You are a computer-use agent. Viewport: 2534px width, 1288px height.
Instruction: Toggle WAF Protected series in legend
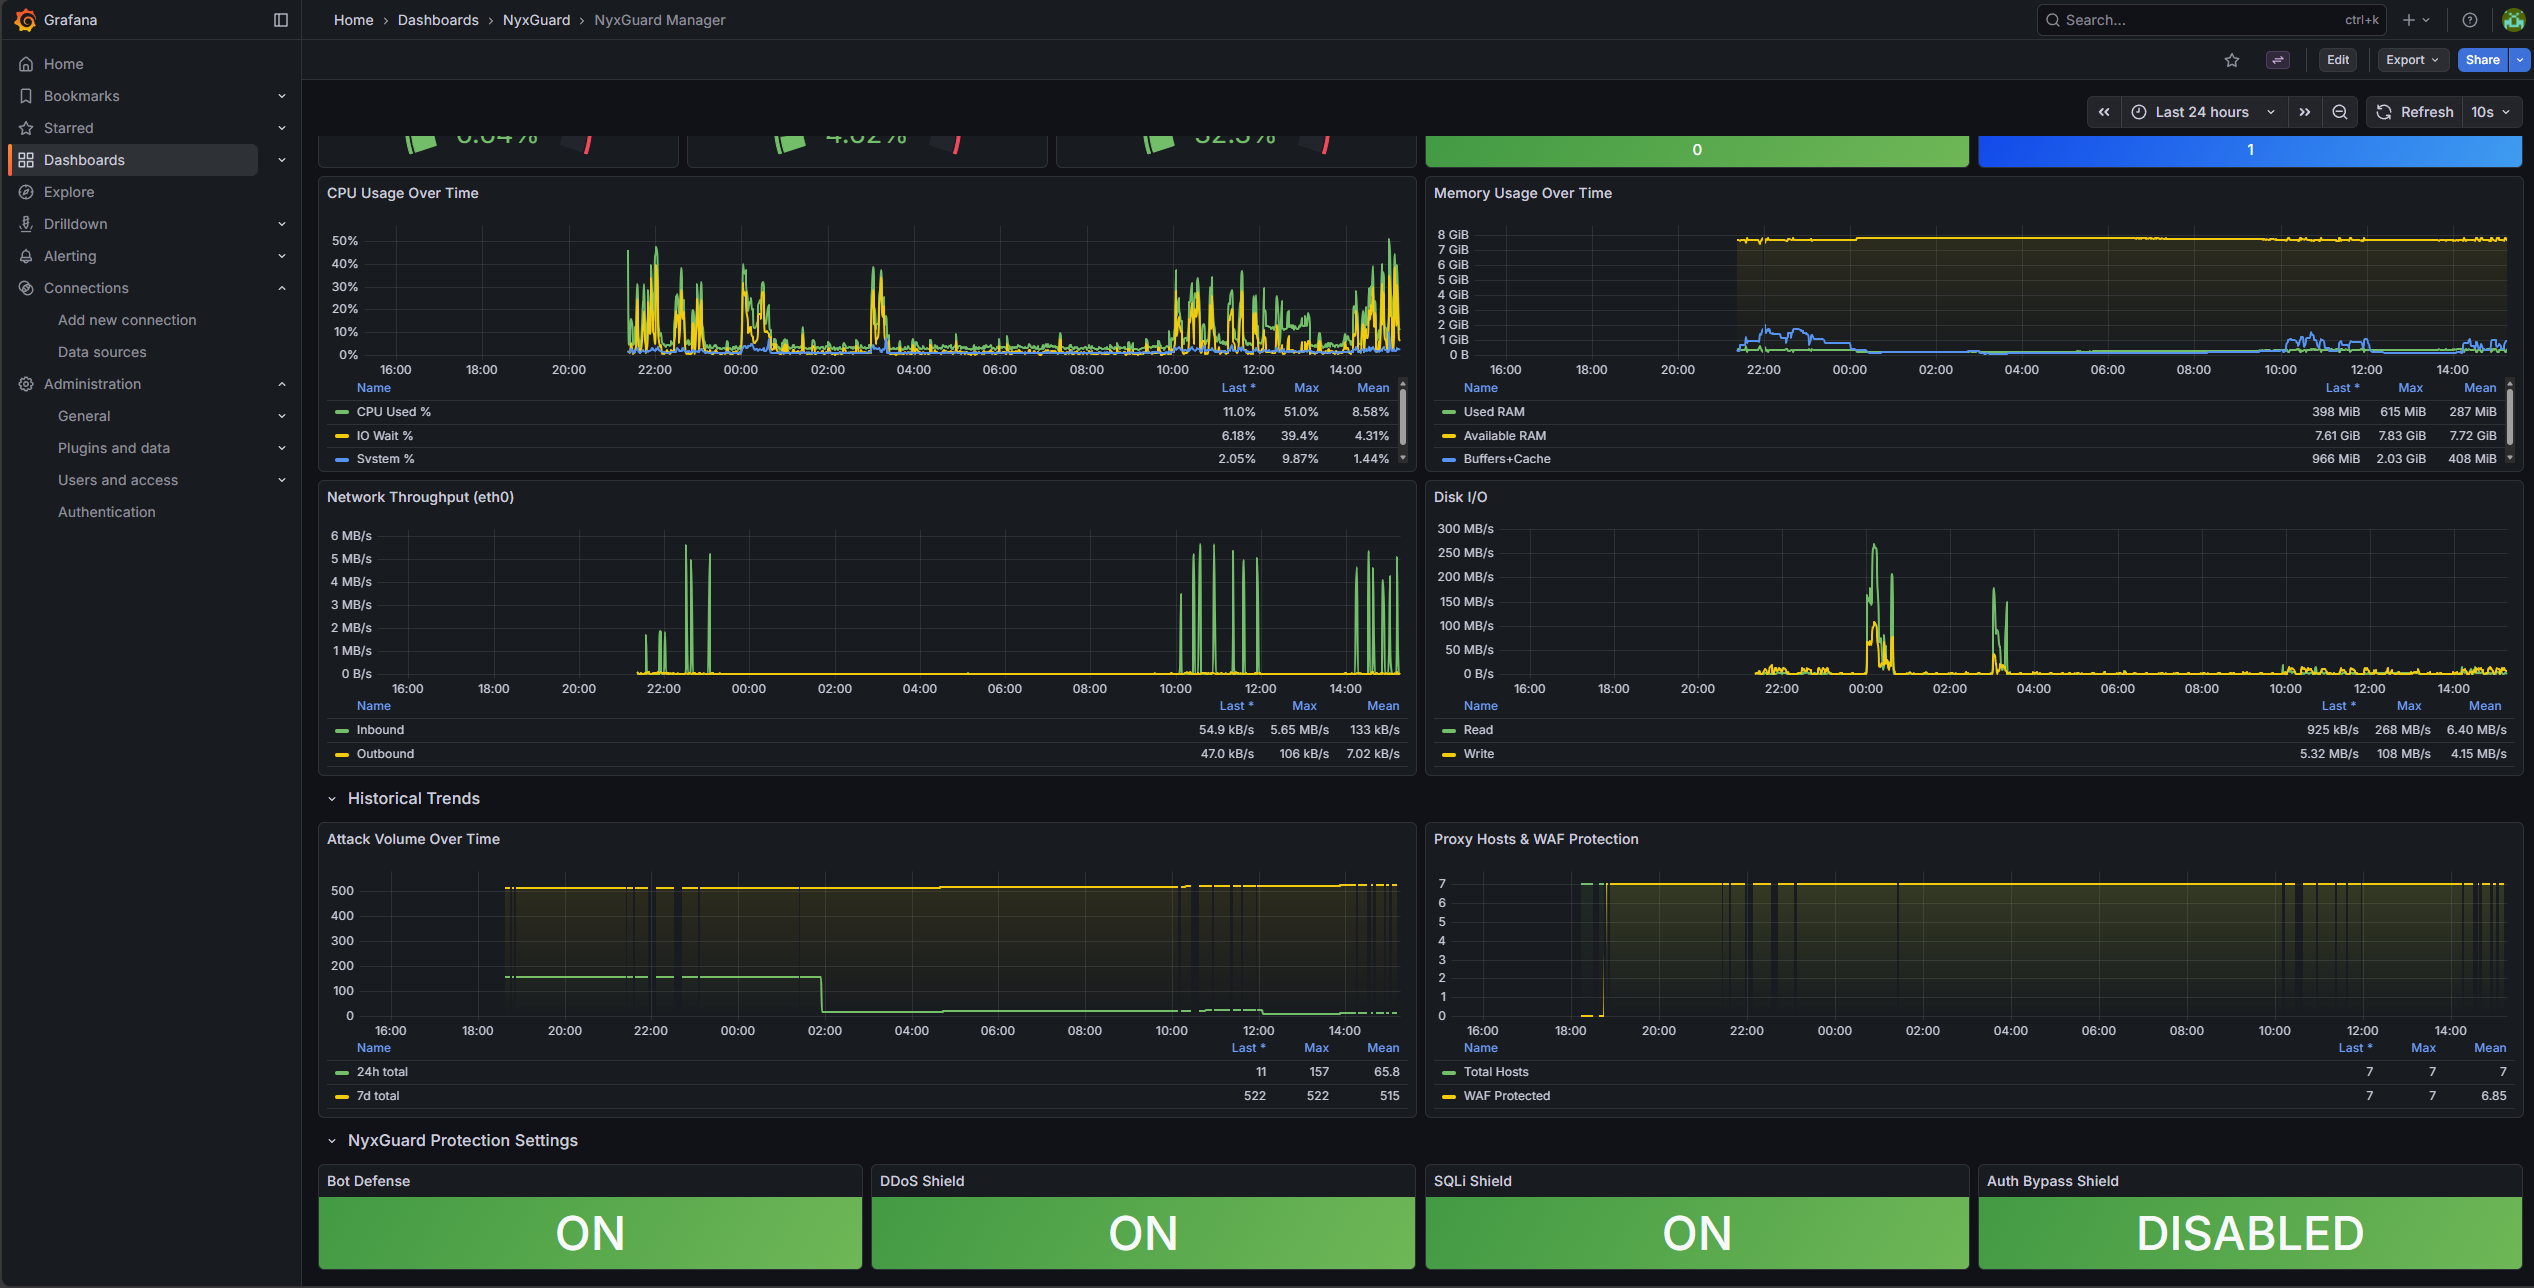(x=1506, y=1096)
